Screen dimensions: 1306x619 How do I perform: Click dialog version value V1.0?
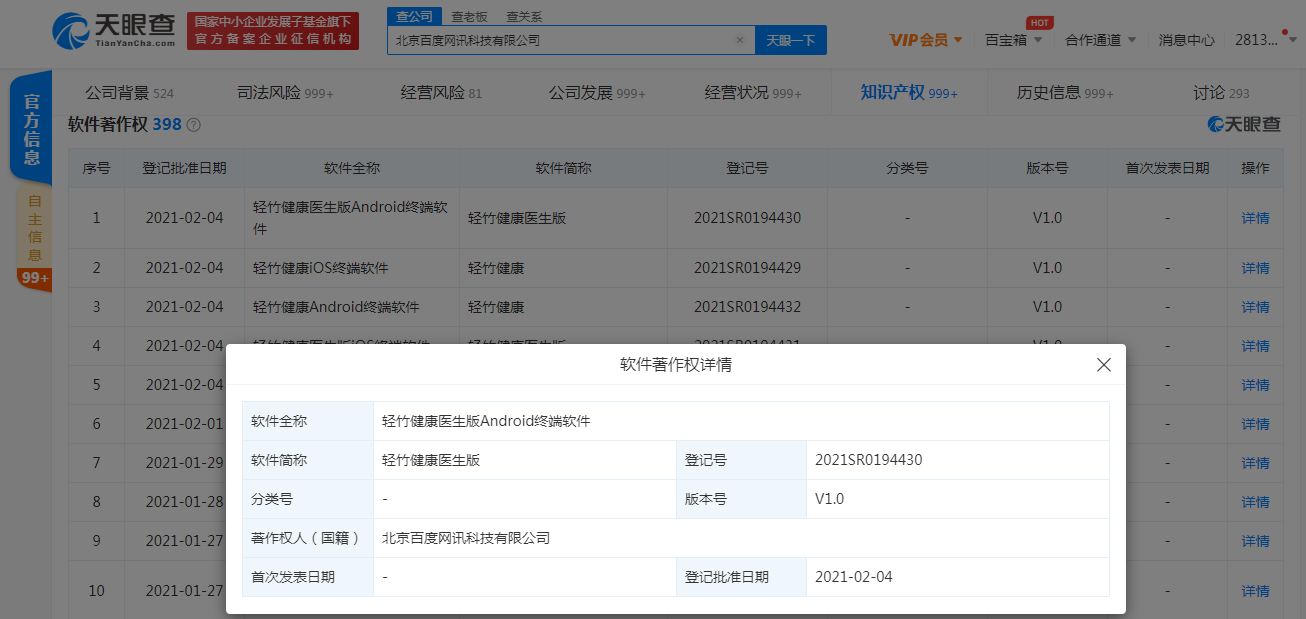coord(830,499)
